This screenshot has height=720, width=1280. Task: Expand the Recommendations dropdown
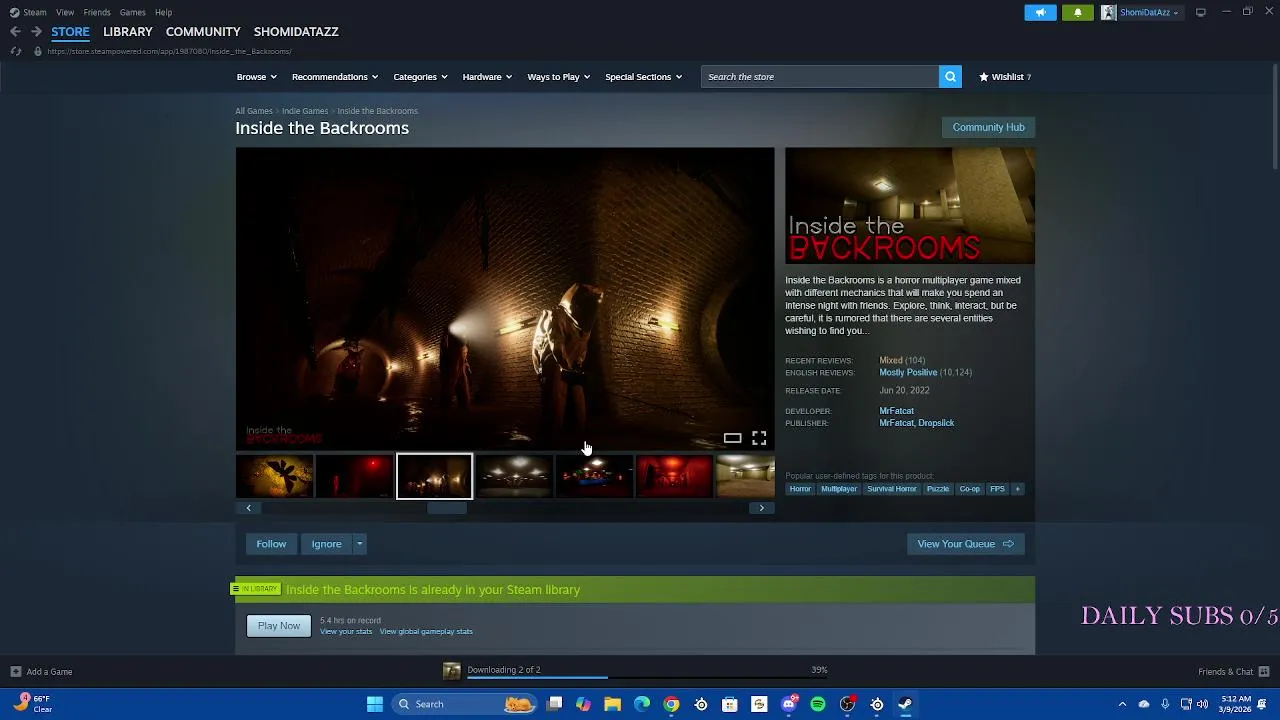tap(335, 77)
